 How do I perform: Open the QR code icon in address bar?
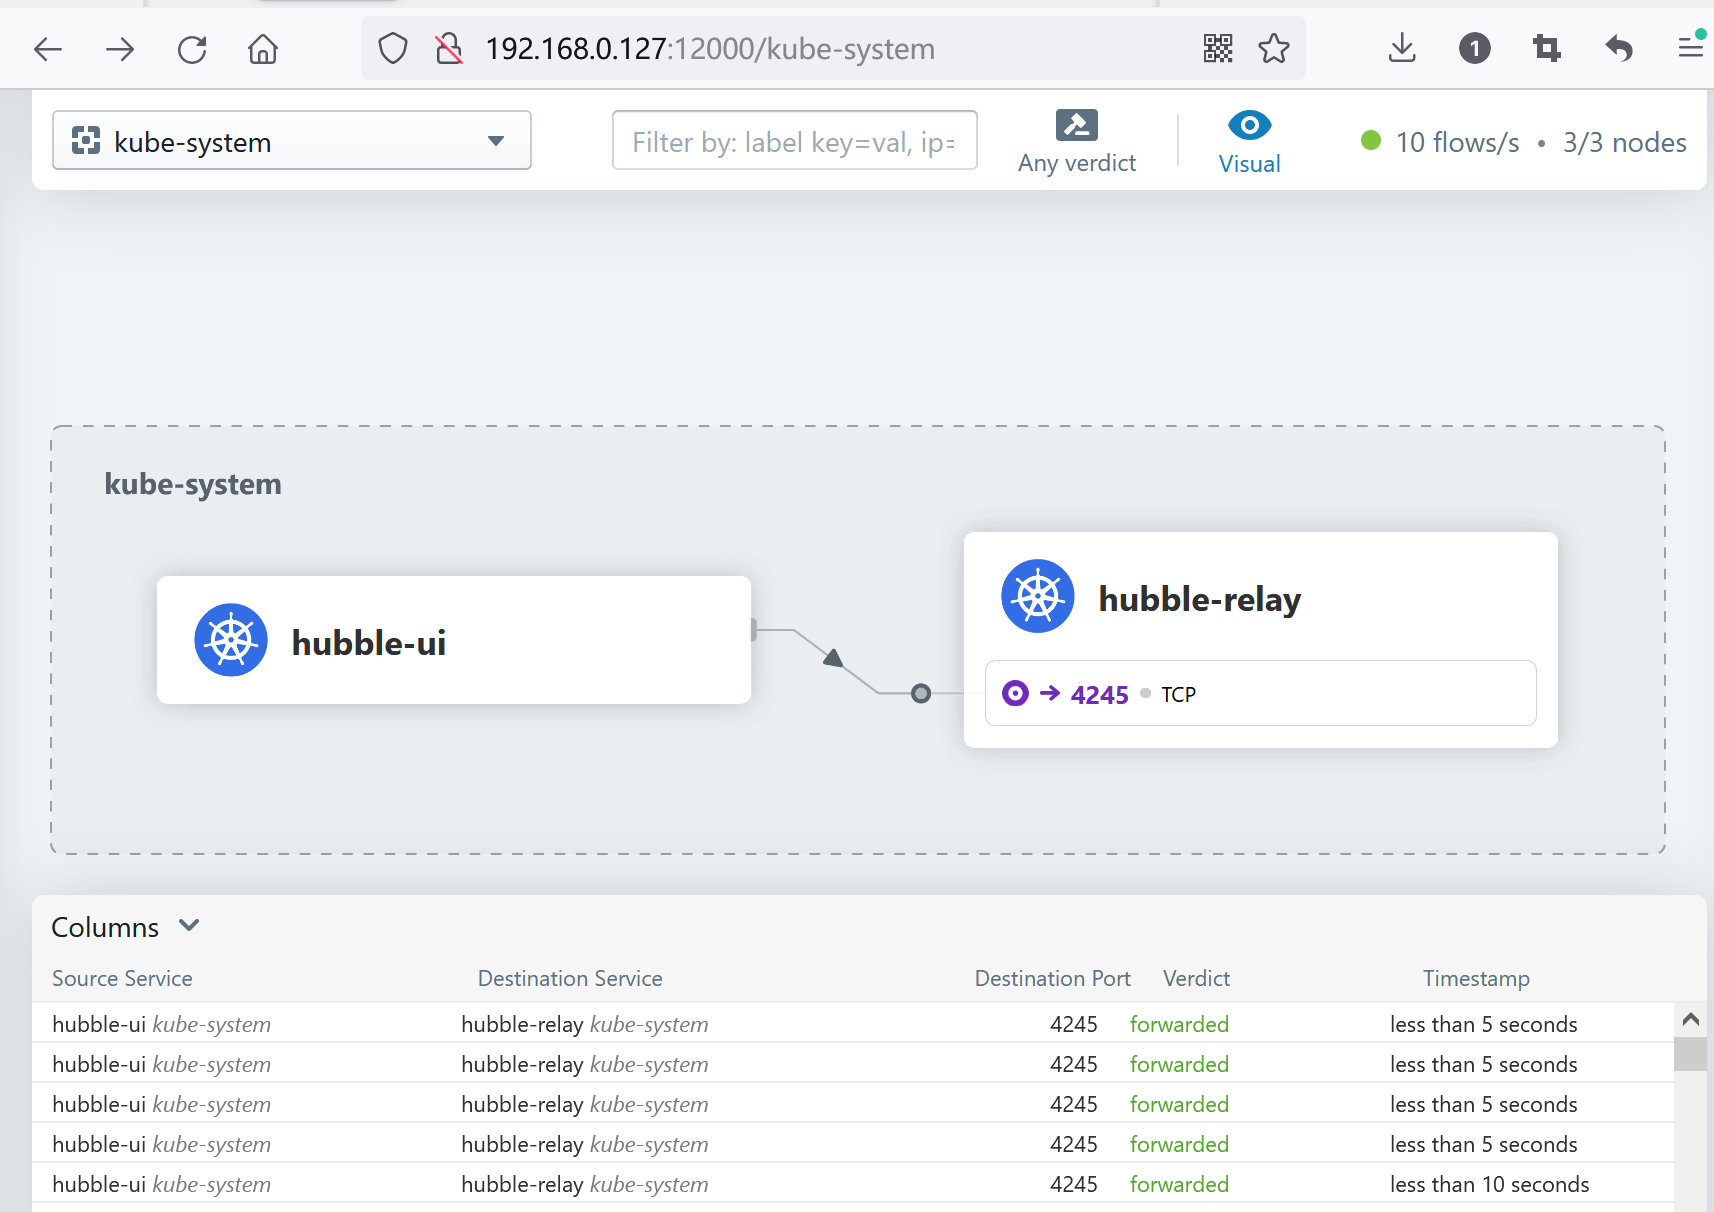click(x=1218, y=48)
